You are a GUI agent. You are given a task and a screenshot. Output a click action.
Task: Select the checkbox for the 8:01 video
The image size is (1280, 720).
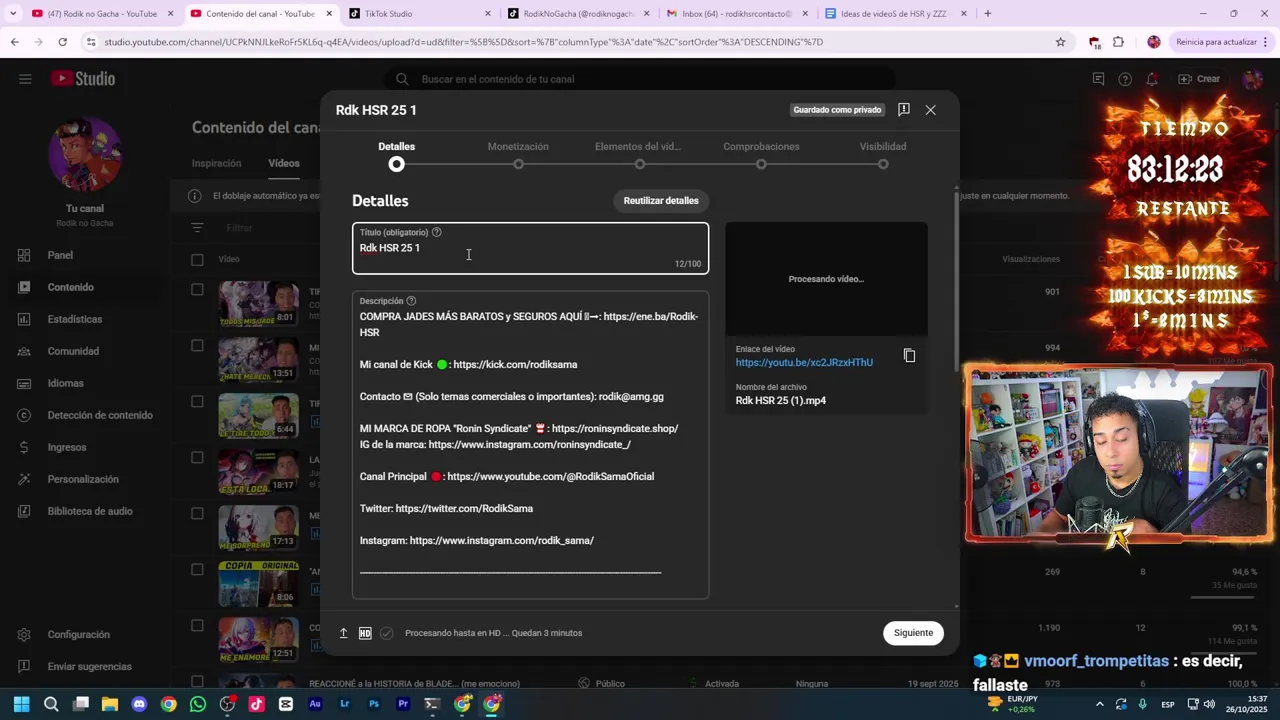click(197, 290)
